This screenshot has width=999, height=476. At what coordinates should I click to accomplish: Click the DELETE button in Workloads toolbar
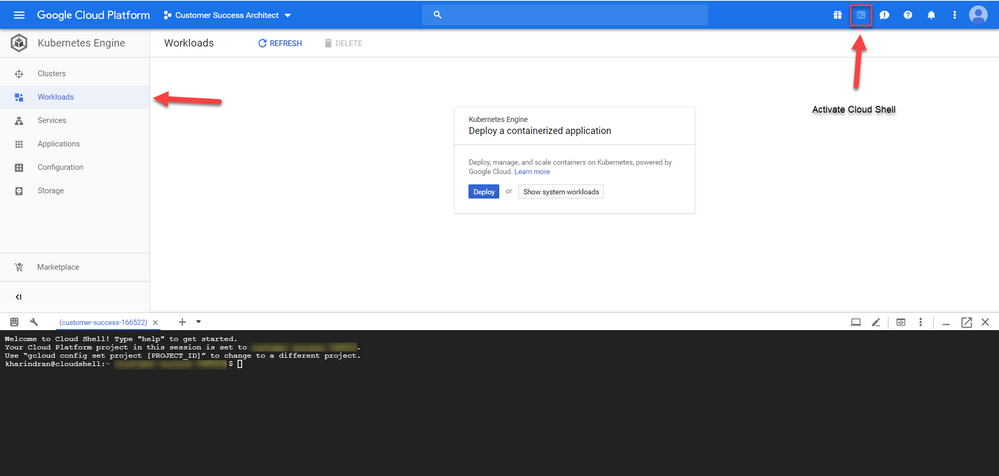pyautogui.click(x=343, y=43)
